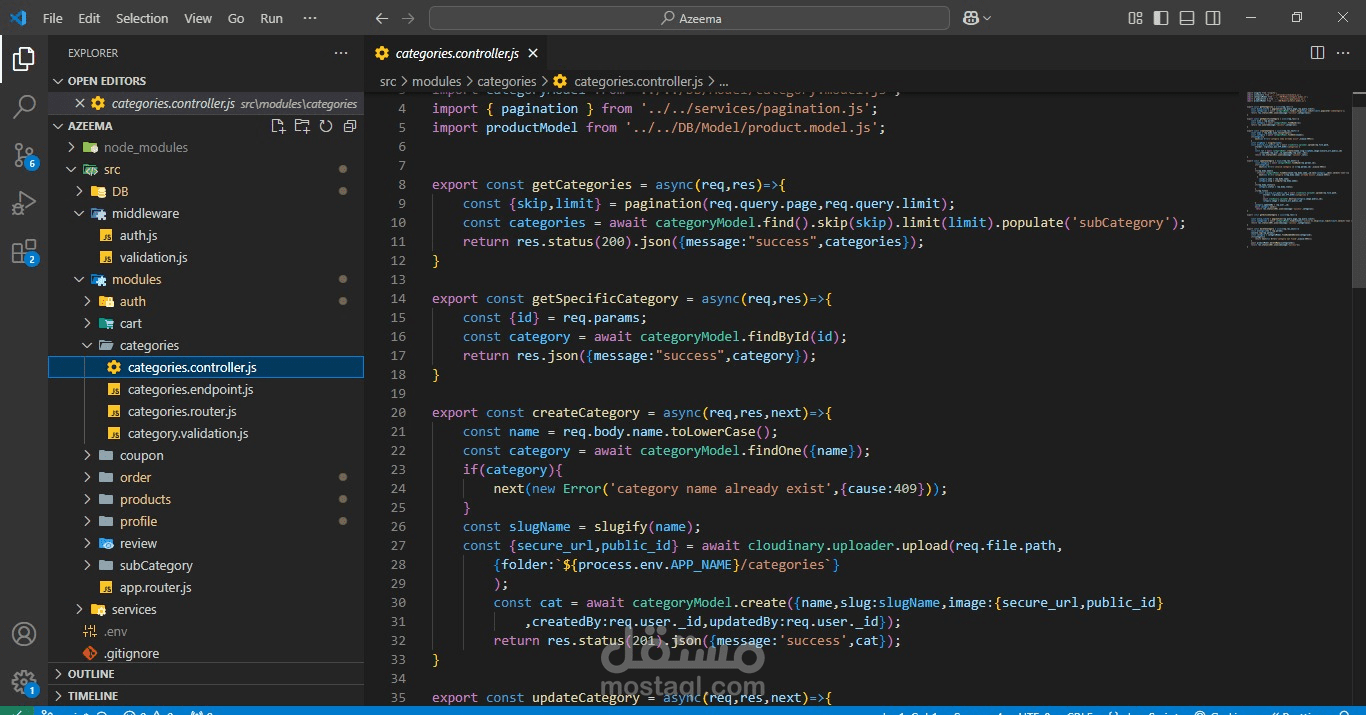
Task: Open the File menu
Action: [x=52, y=18]
